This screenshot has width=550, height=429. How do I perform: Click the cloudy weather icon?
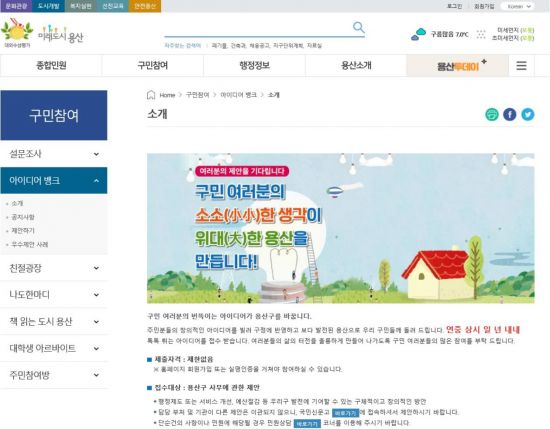point(418,34)
